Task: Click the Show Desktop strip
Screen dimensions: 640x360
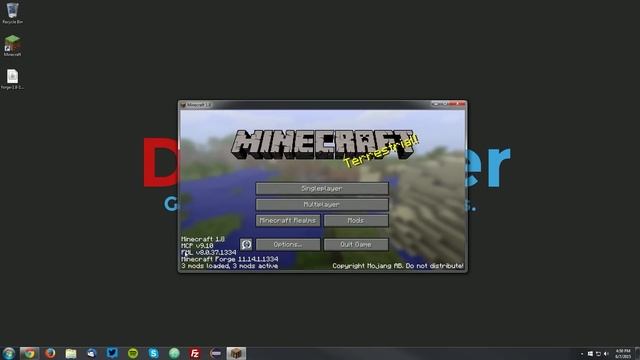Action: tap(638, 353)
